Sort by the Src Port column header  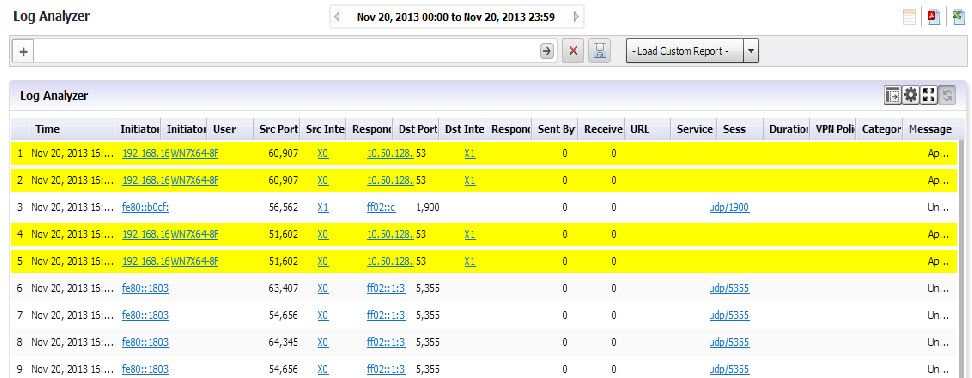279,129
